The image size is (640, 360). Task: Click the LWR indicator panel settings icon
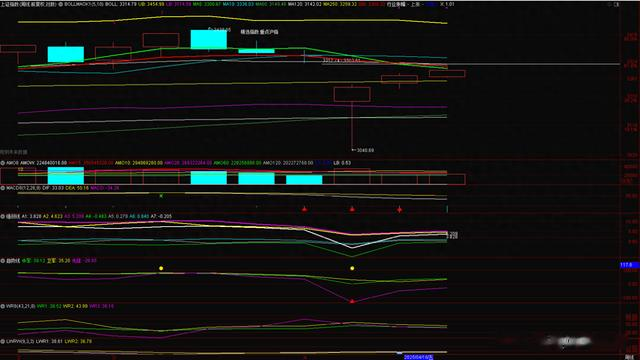point(3,341)
